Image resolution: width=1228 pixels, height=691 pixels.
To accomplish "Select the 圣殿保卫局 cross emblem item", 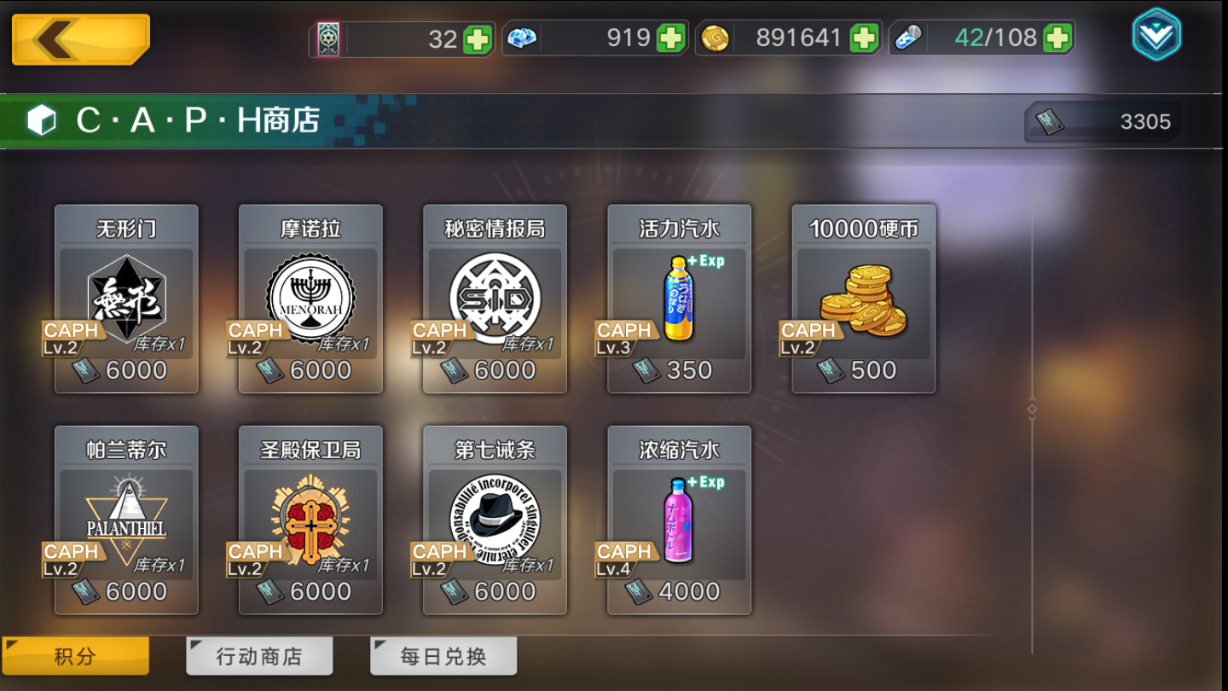I will [x=311, y=520].
